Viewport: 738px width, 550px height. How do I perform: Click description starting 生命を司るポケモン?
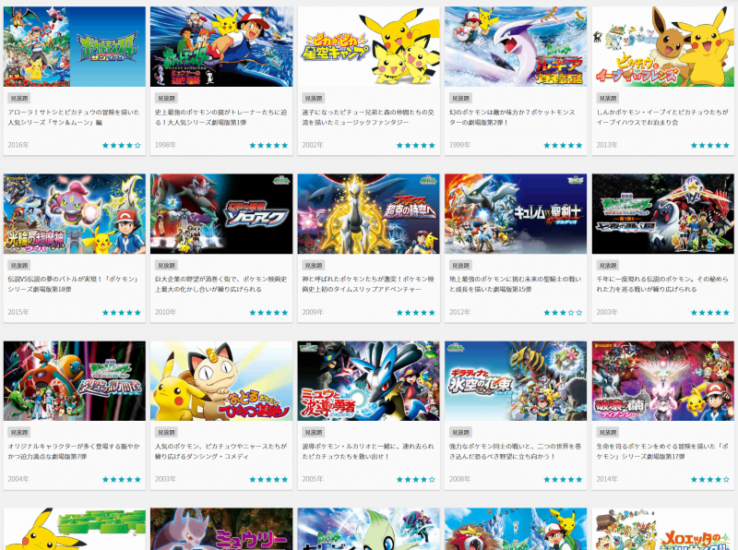click(662, 451)
